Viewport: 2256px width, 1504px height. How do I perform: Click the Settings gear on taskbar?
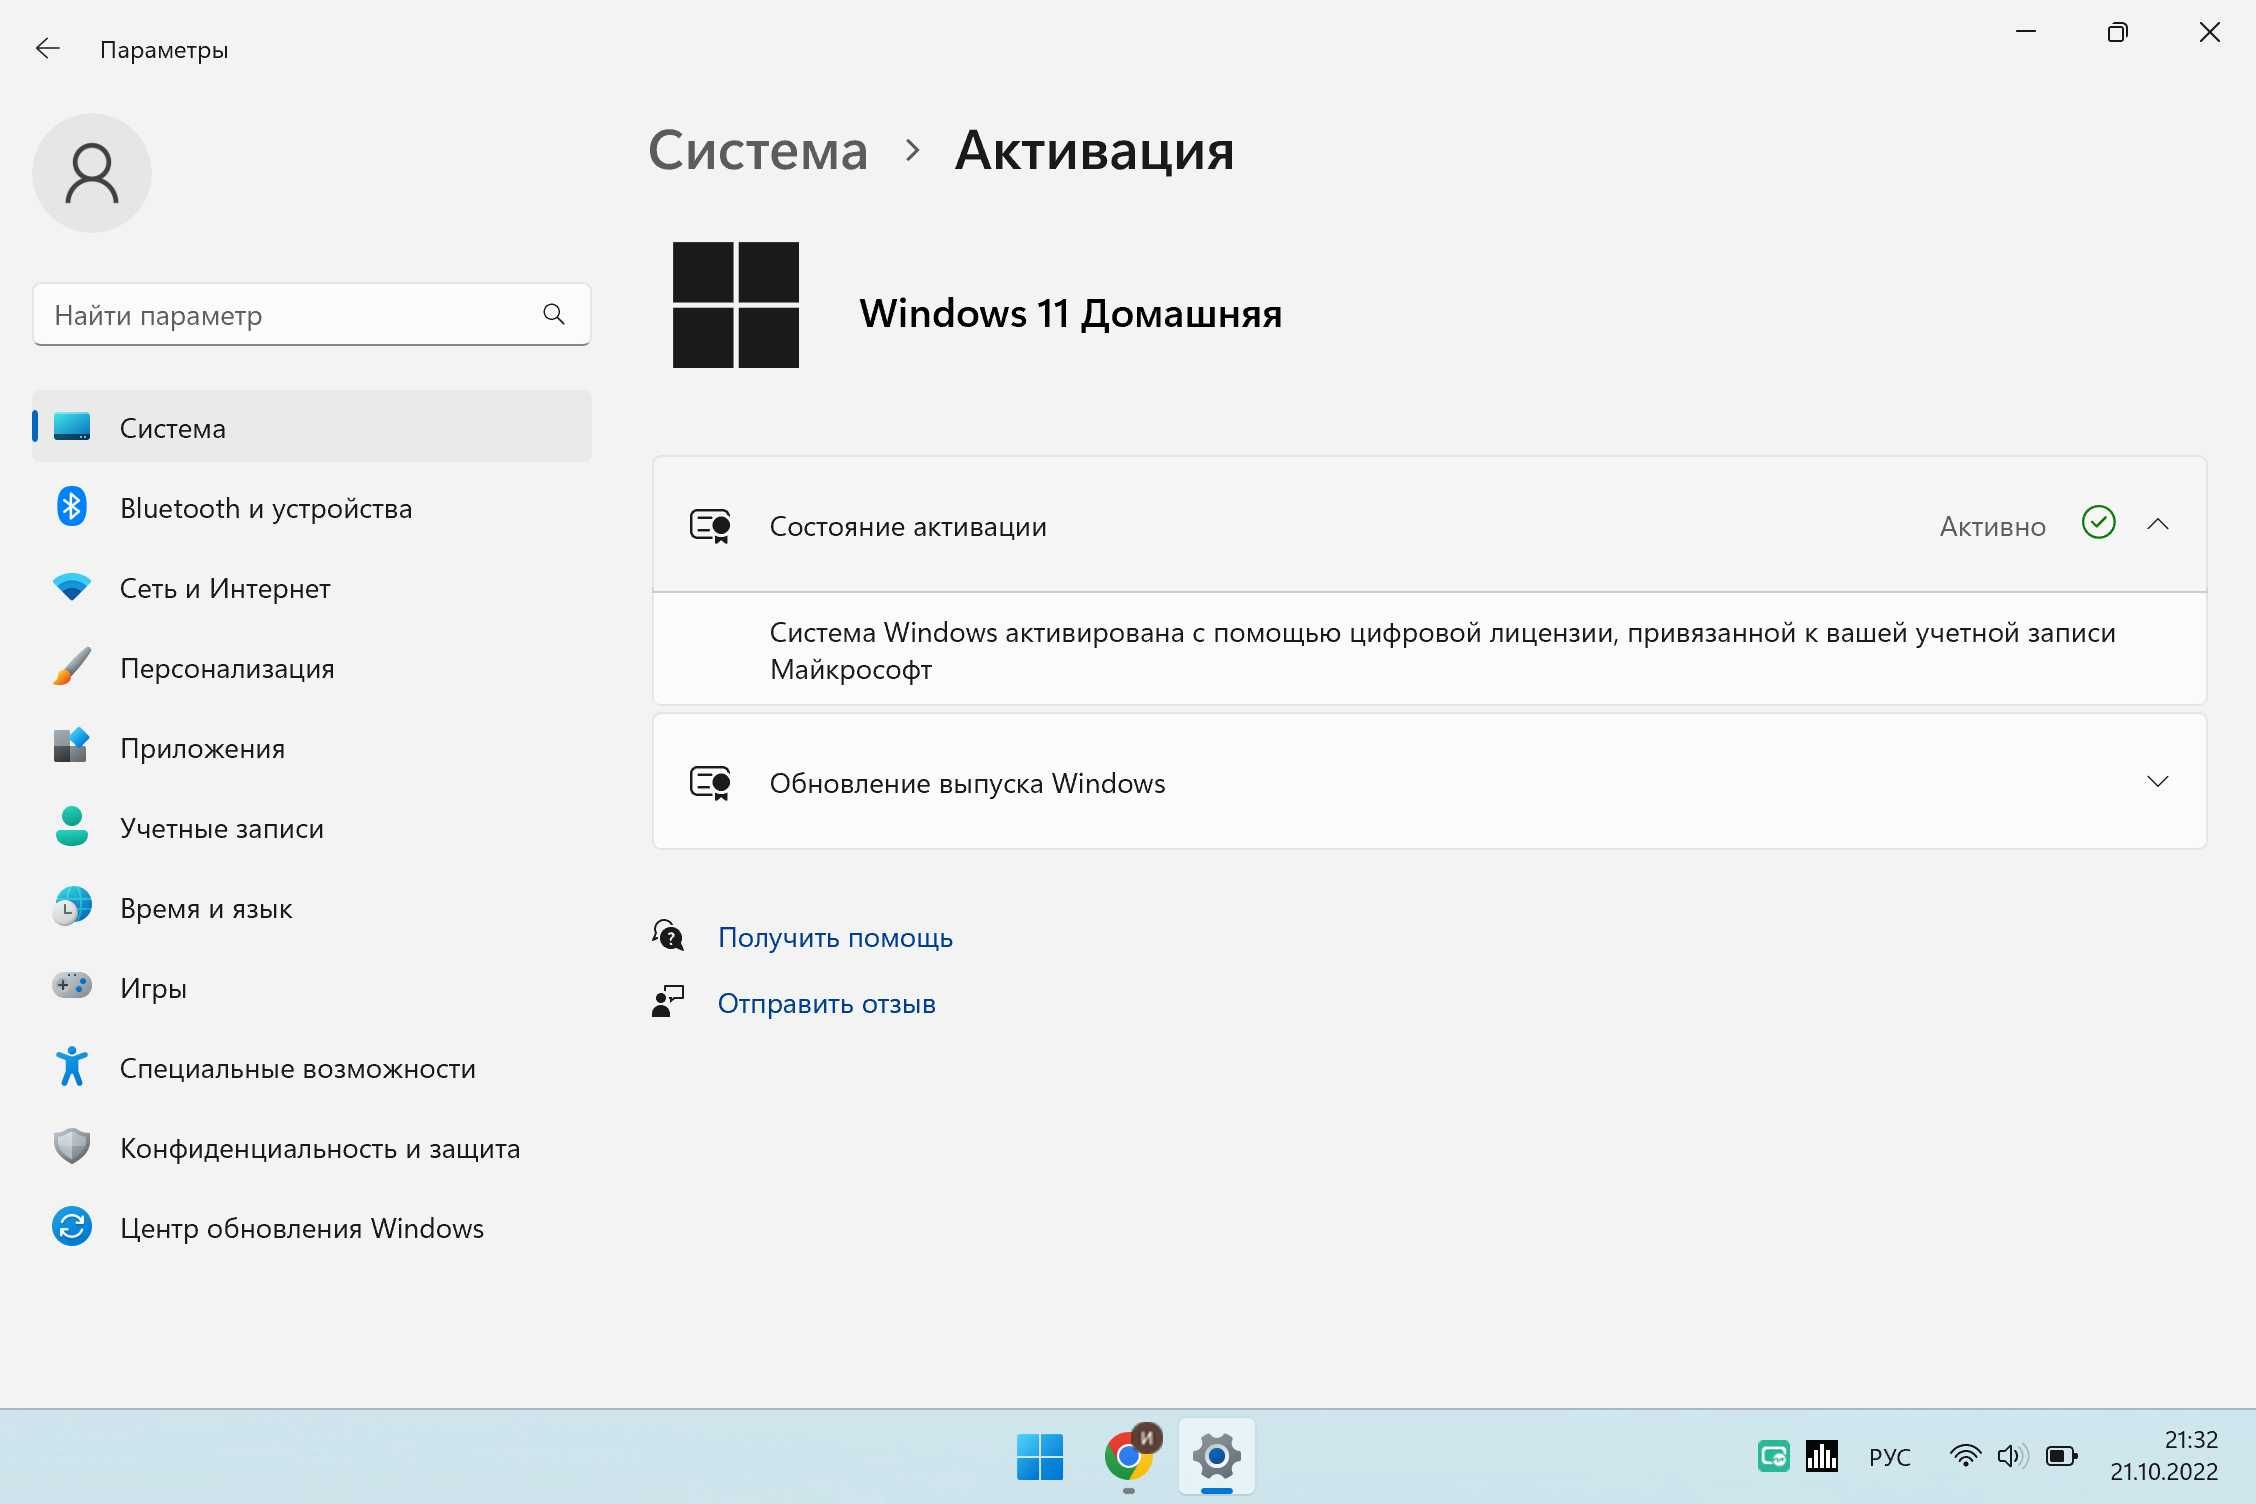(x=1217, y=1456)
